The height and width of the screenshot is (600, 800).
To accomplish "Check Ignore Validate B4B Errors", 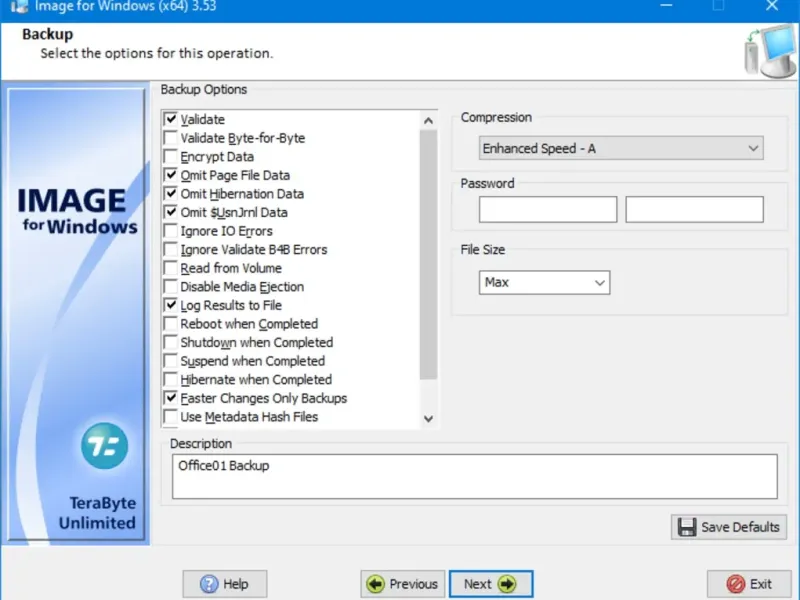I will click(171, 249).
